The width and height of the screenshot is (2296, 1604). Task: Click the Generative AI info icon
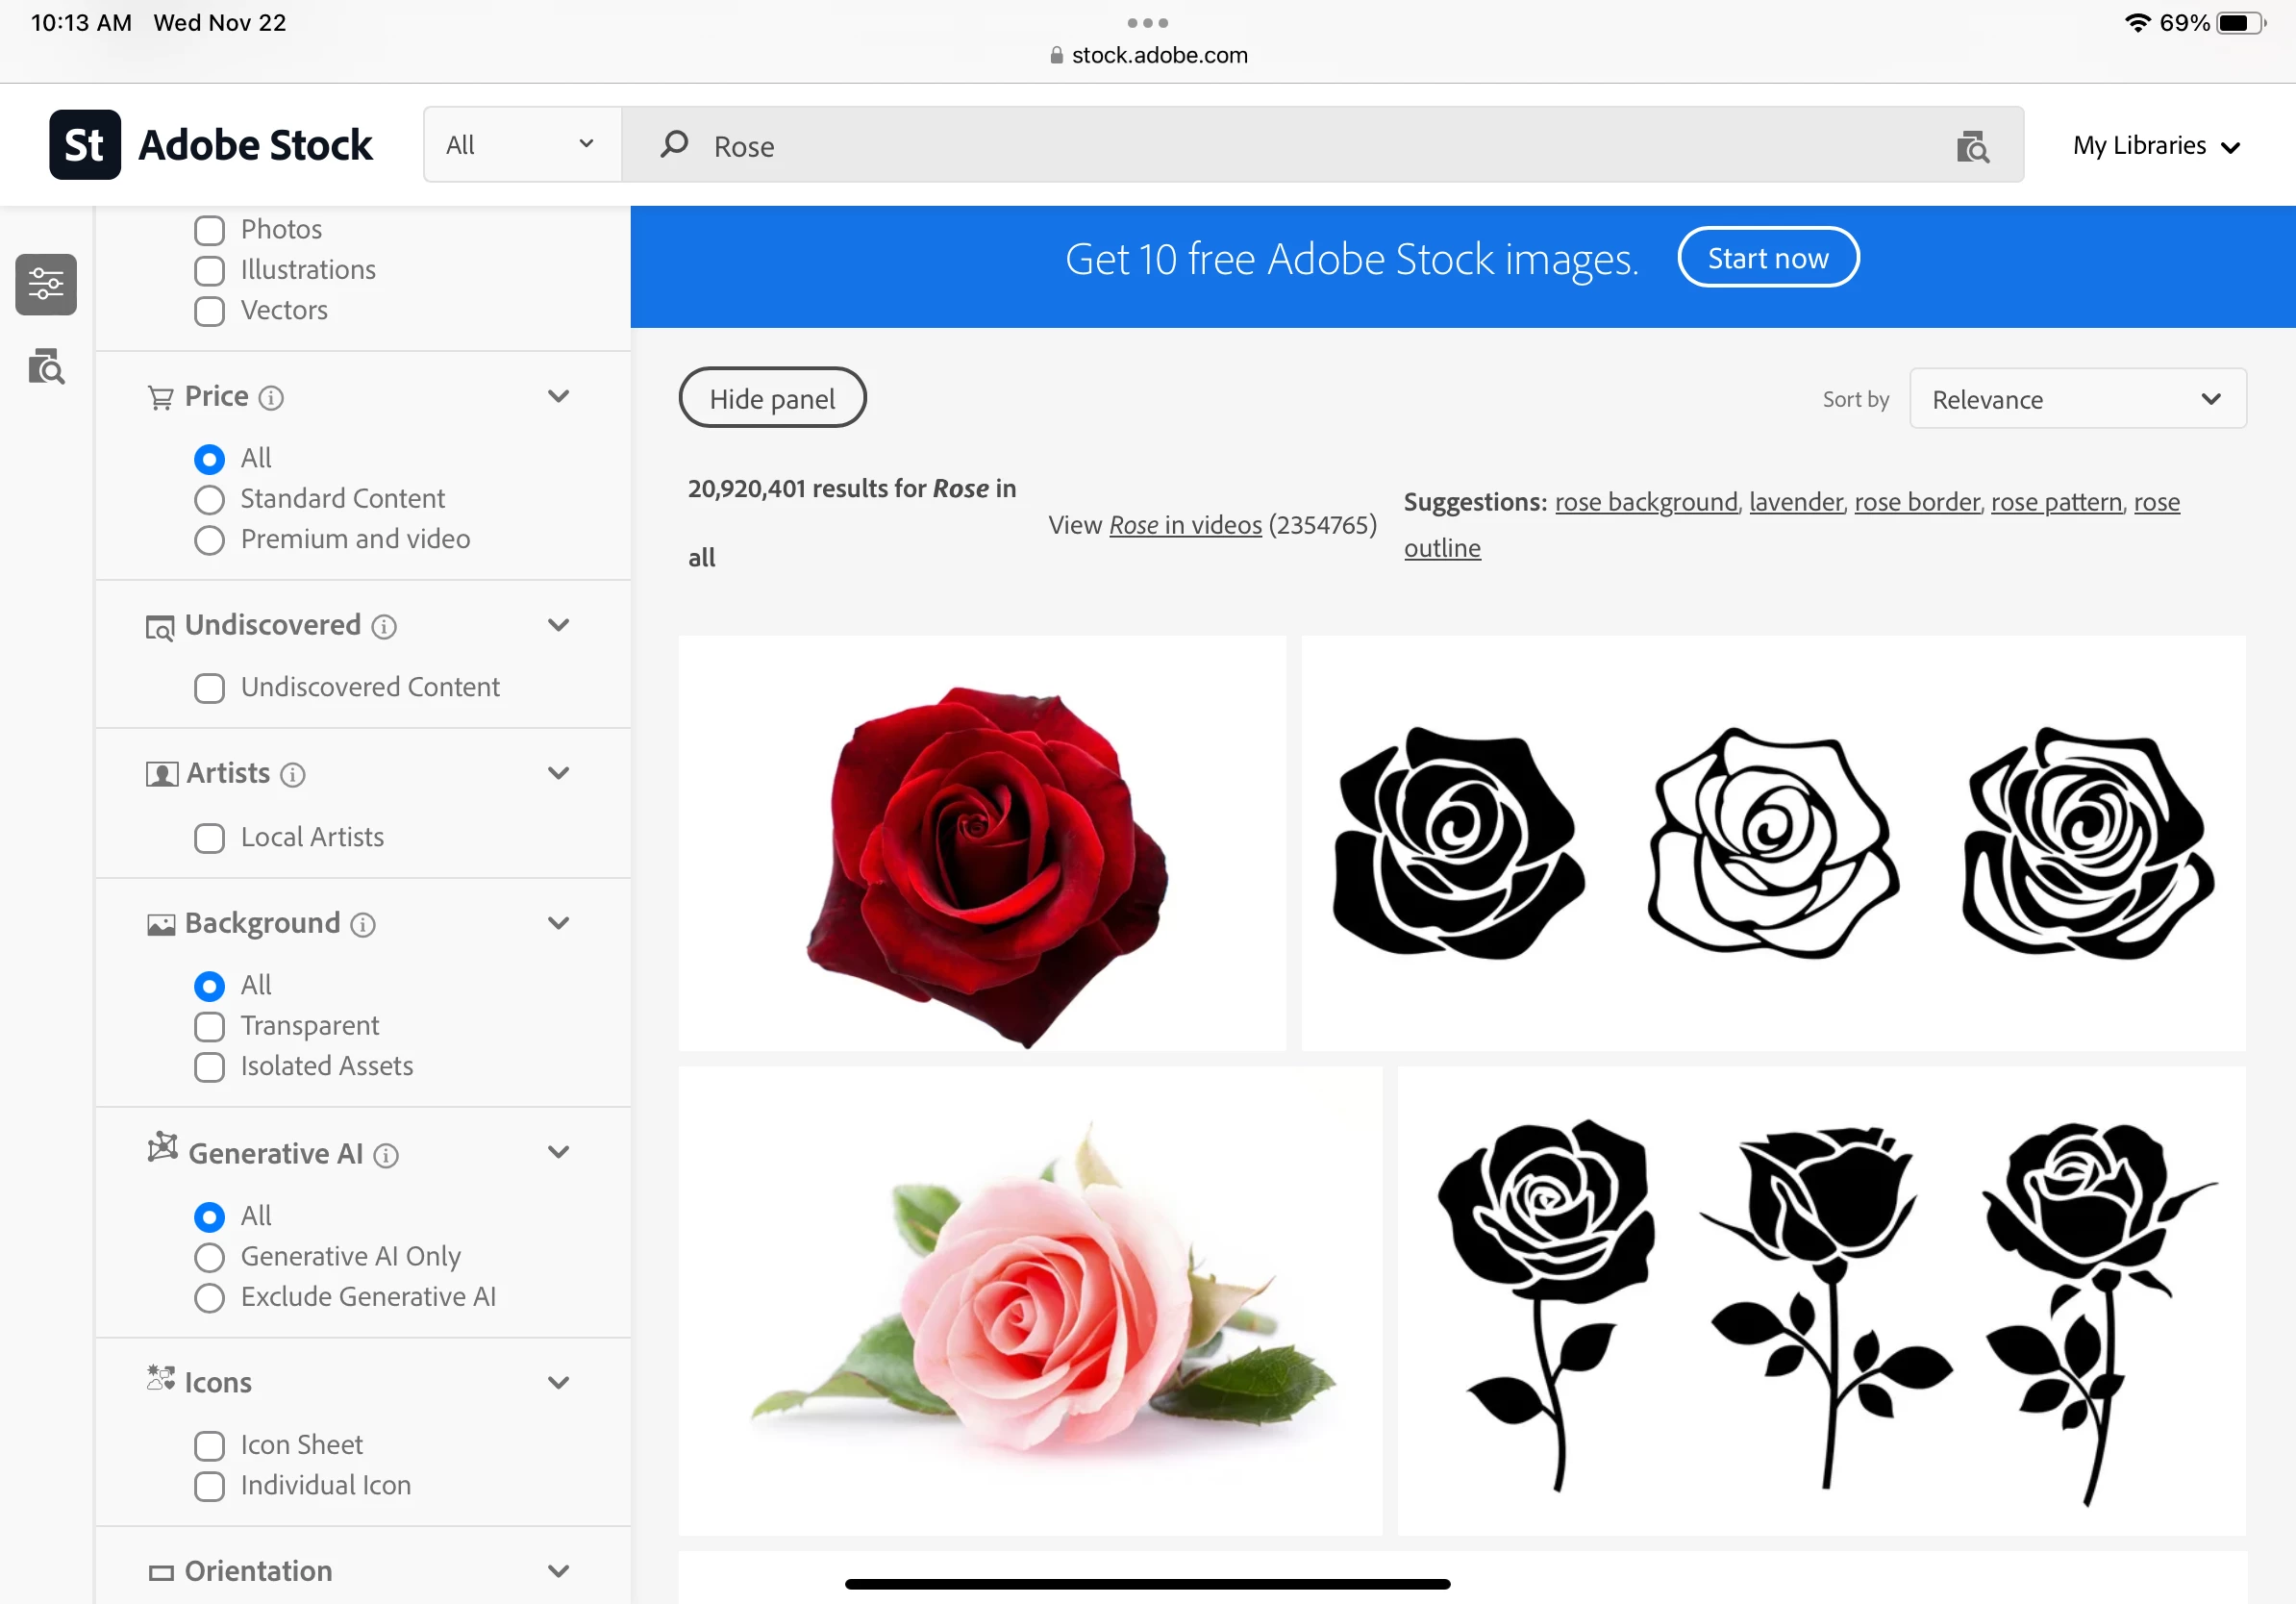[x=386, y=1156]
